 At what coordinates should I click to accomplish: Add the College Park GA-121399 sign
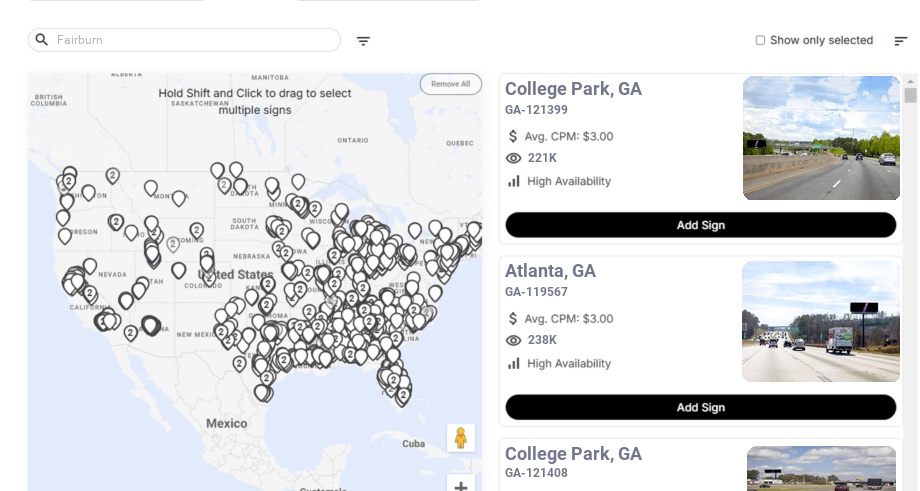click(700, 225)
